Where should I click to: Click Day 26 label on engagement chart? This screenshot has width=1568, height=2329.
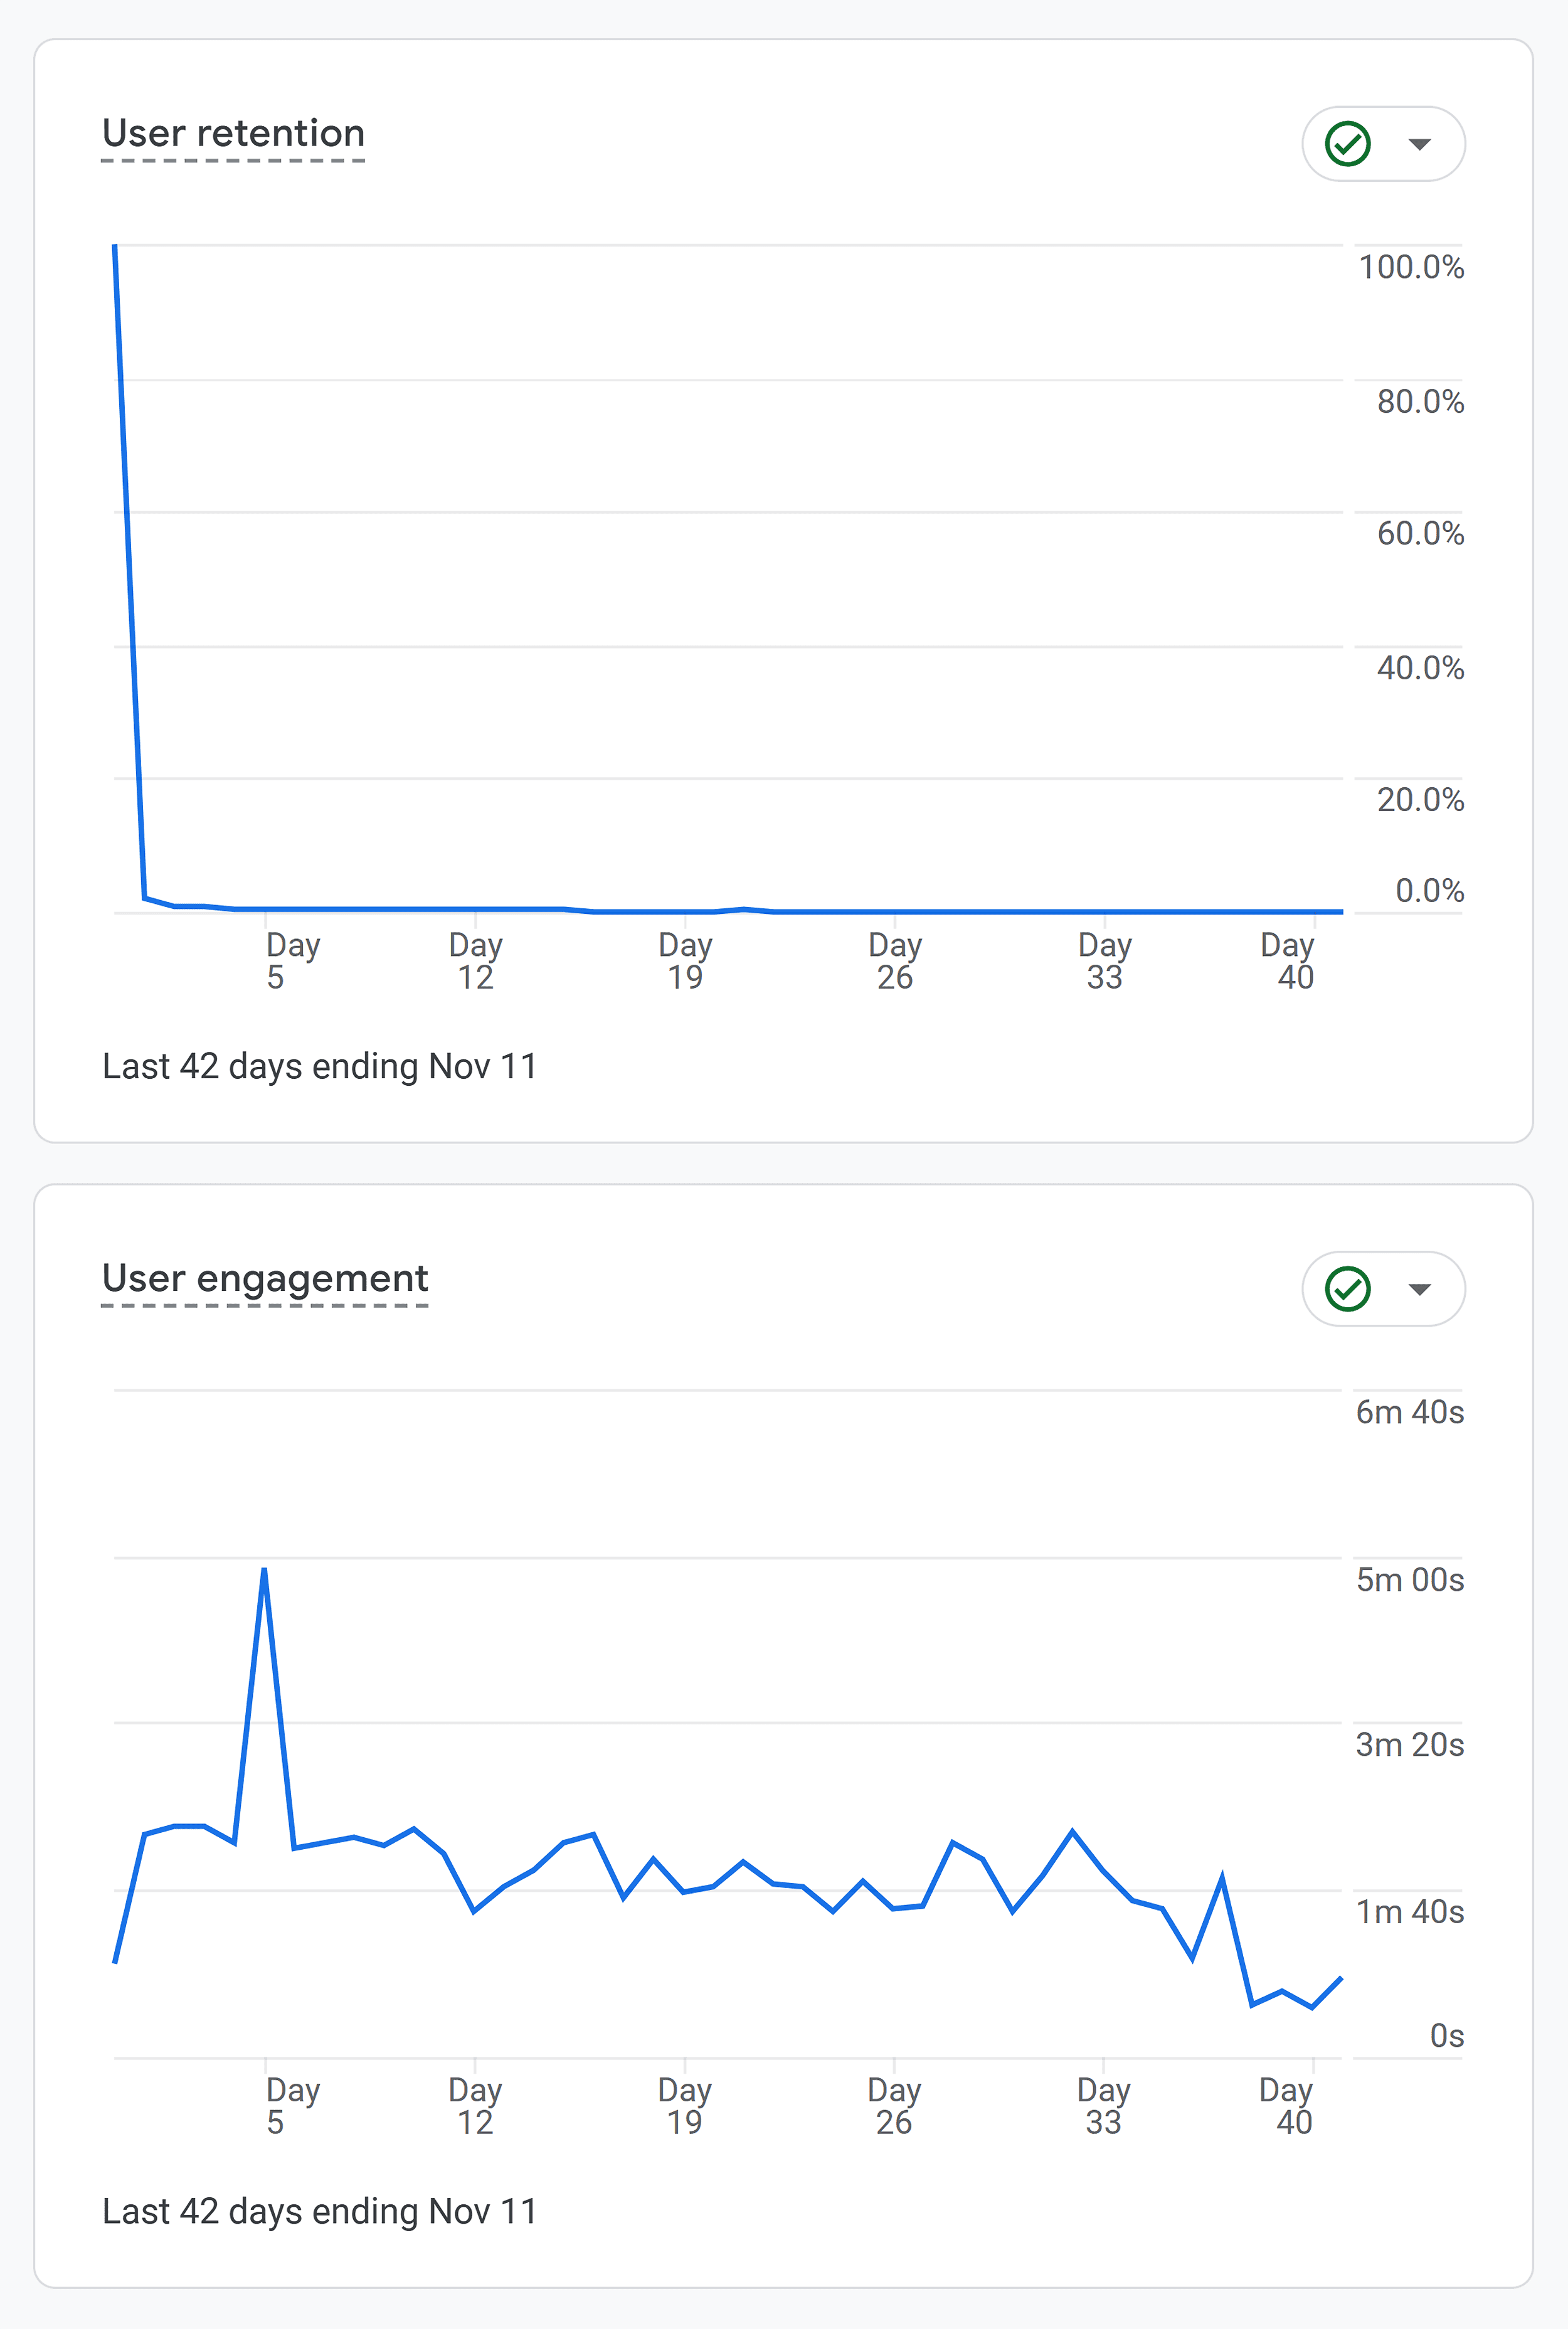[x=894, y=2105]
